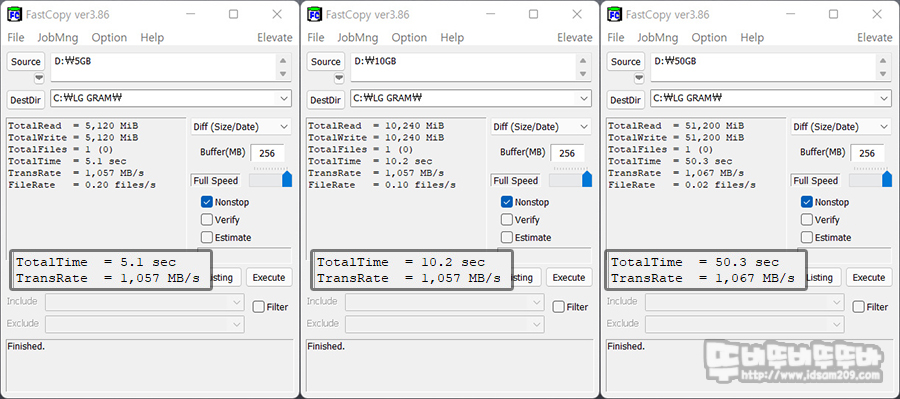Click Execute button in the 5GB window
The width and height of the screenshot is (900, 399).
[269, 277]
